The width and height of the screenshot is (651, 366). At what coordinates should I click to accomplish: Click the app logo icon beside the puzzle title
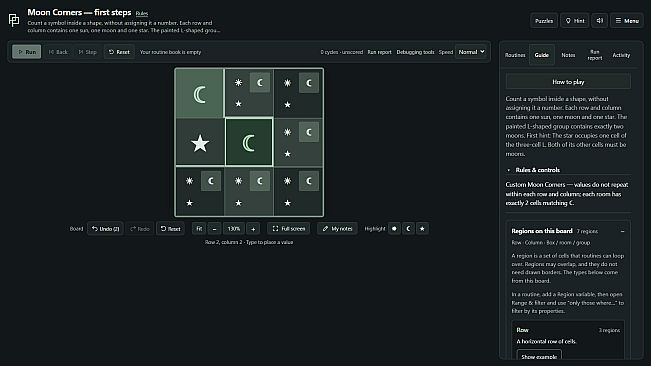(x=14, y=20)
